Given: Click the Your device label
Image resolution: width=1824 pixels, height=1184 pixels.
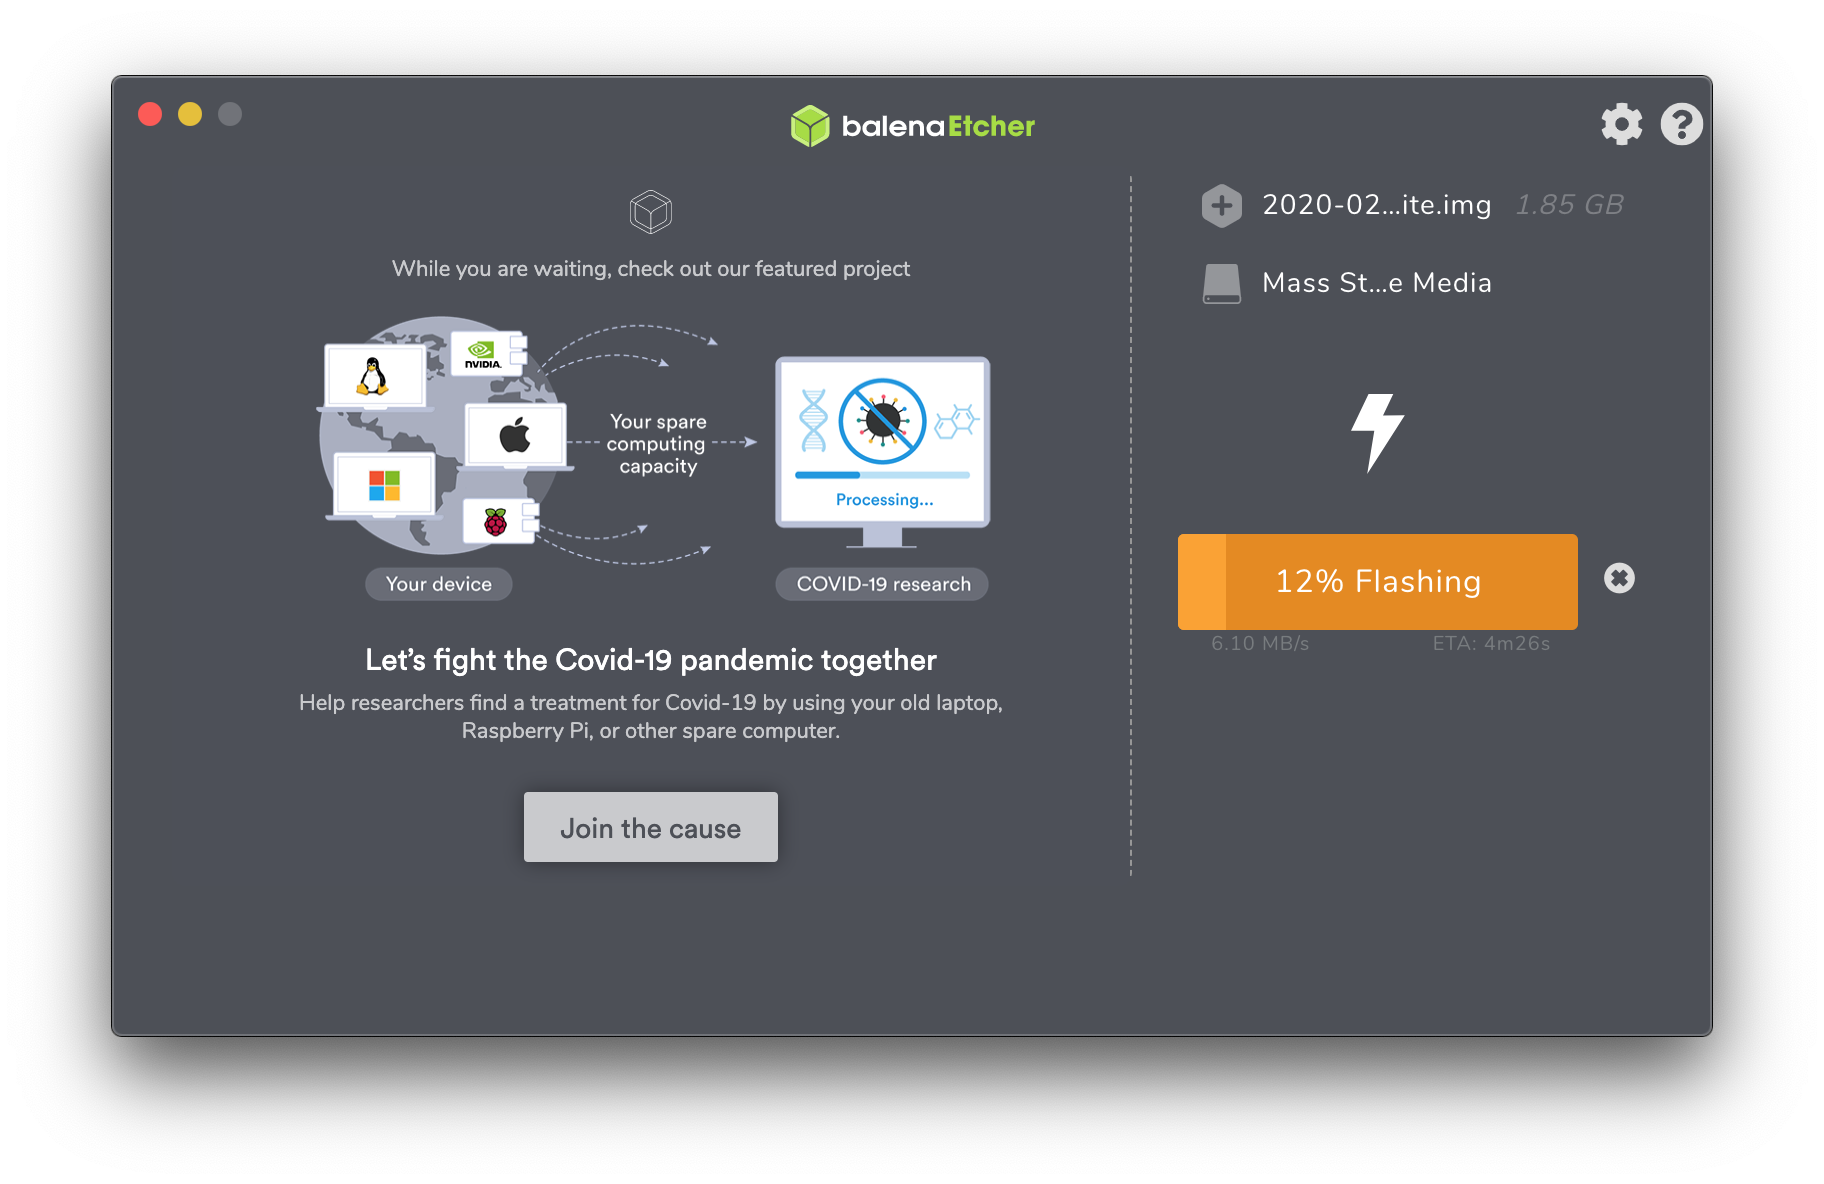Looking at the screenshot, I should [x=438, y=584].
